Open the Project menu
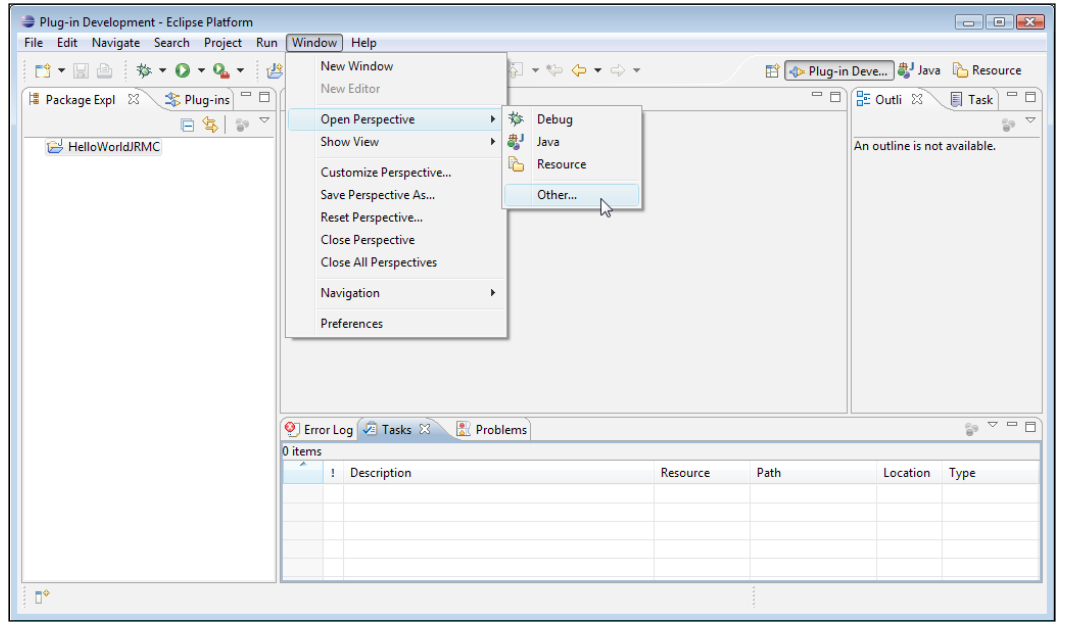This screenshot has height=626, width=1065. coord(223,43)
